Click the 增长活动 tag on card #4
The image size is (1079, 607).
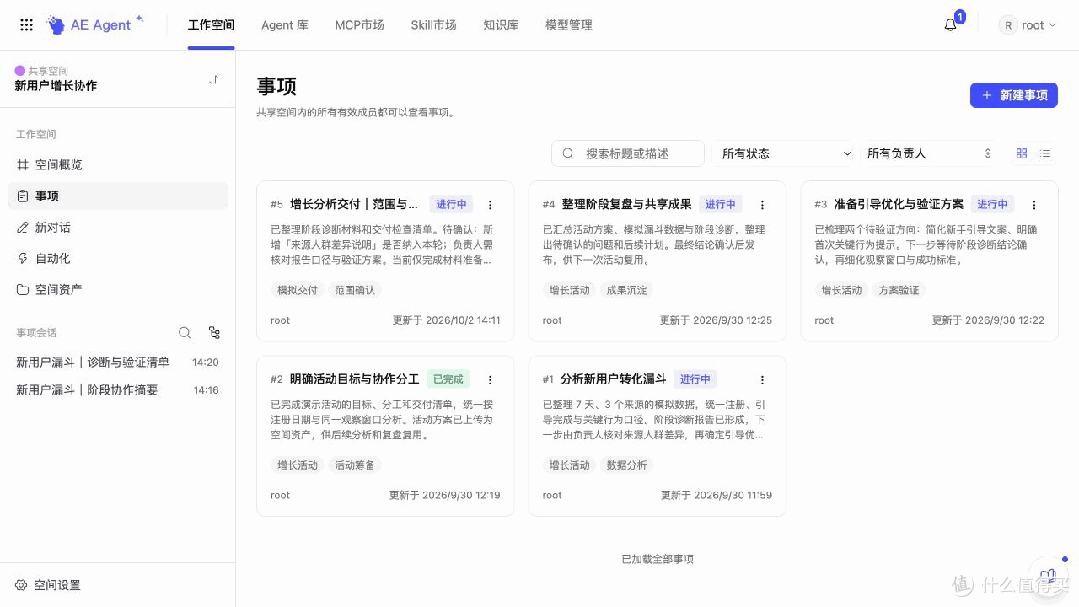[569, 290]
